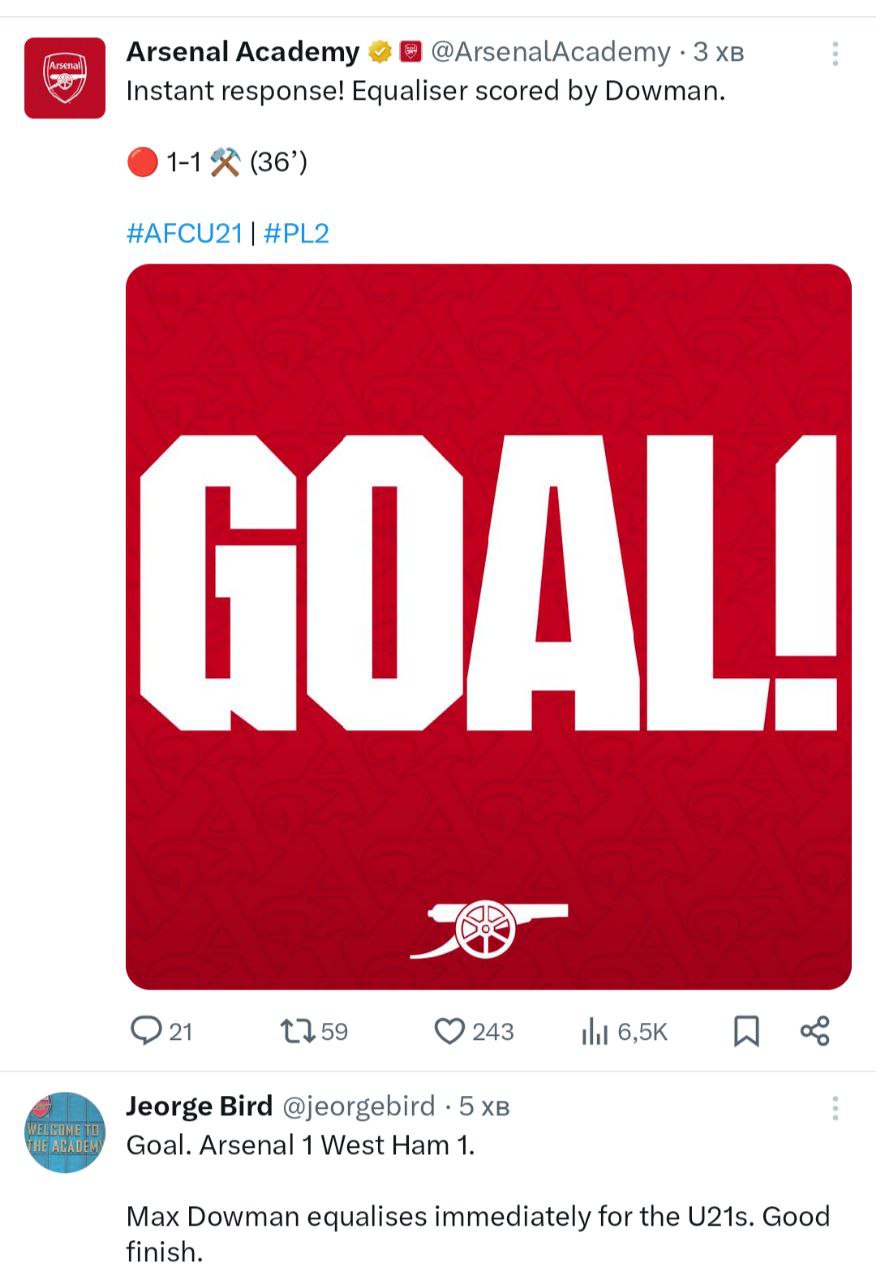
Task: Open the #PL2 hashtag
Action: tap(296, 234)
